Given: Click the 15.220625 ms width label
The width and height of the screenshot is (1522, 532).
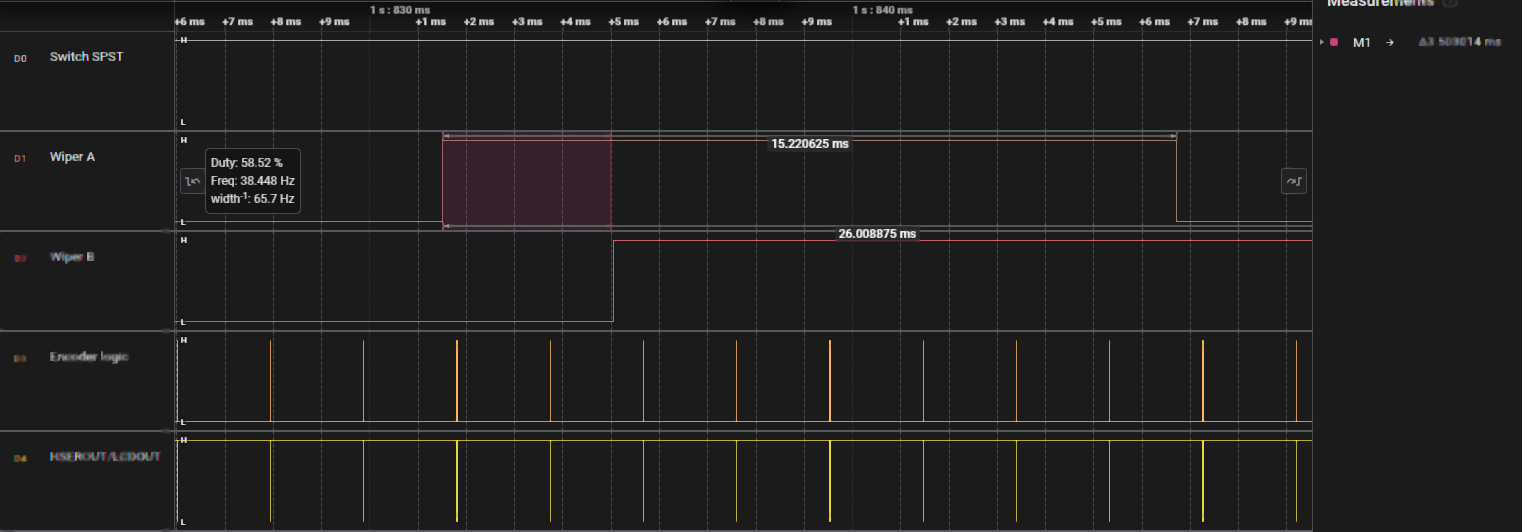Looking at the screenshot, I should click(809, 144).
